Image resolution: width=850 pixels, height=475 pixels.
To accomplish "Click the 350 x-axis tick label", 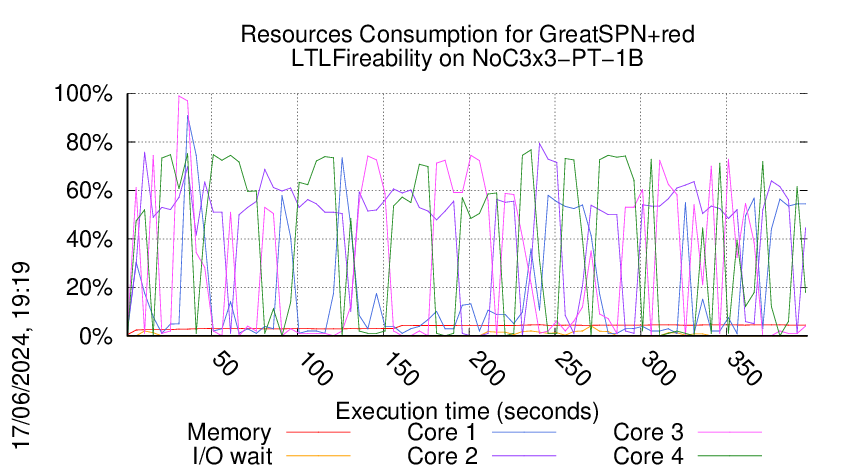I will click(744, 370).
